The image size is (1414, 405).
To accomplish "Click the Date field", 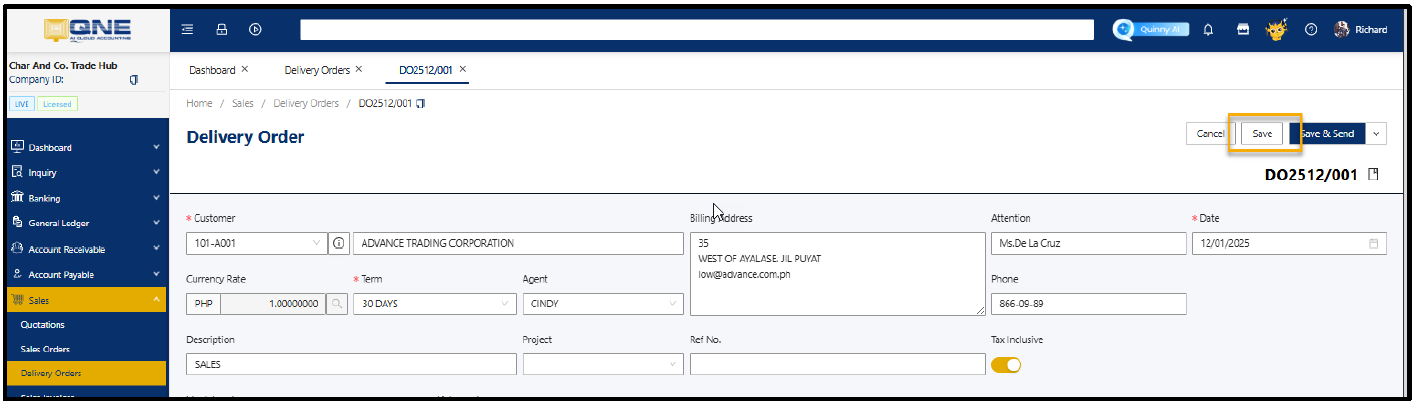I will pyautogui.click(x=1289, y=243).
